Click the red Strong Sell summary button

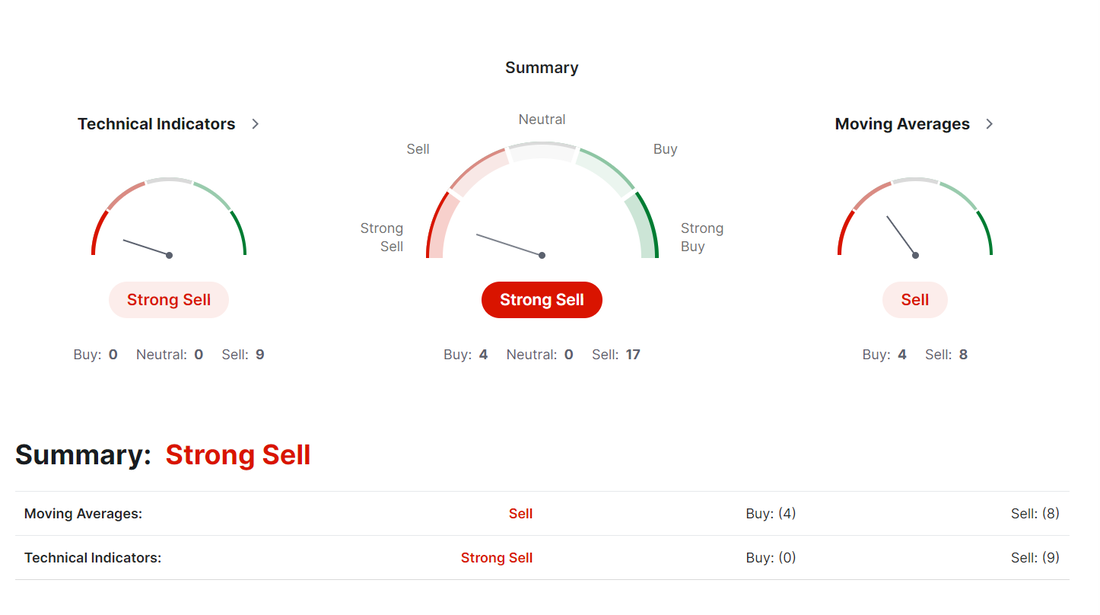tap(542, 300)
